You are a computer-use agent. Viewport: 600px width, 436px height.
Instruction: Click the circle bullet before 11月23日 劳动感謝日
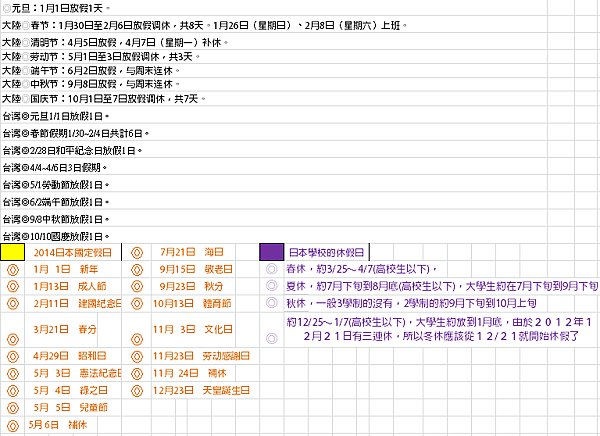point(137,356)
